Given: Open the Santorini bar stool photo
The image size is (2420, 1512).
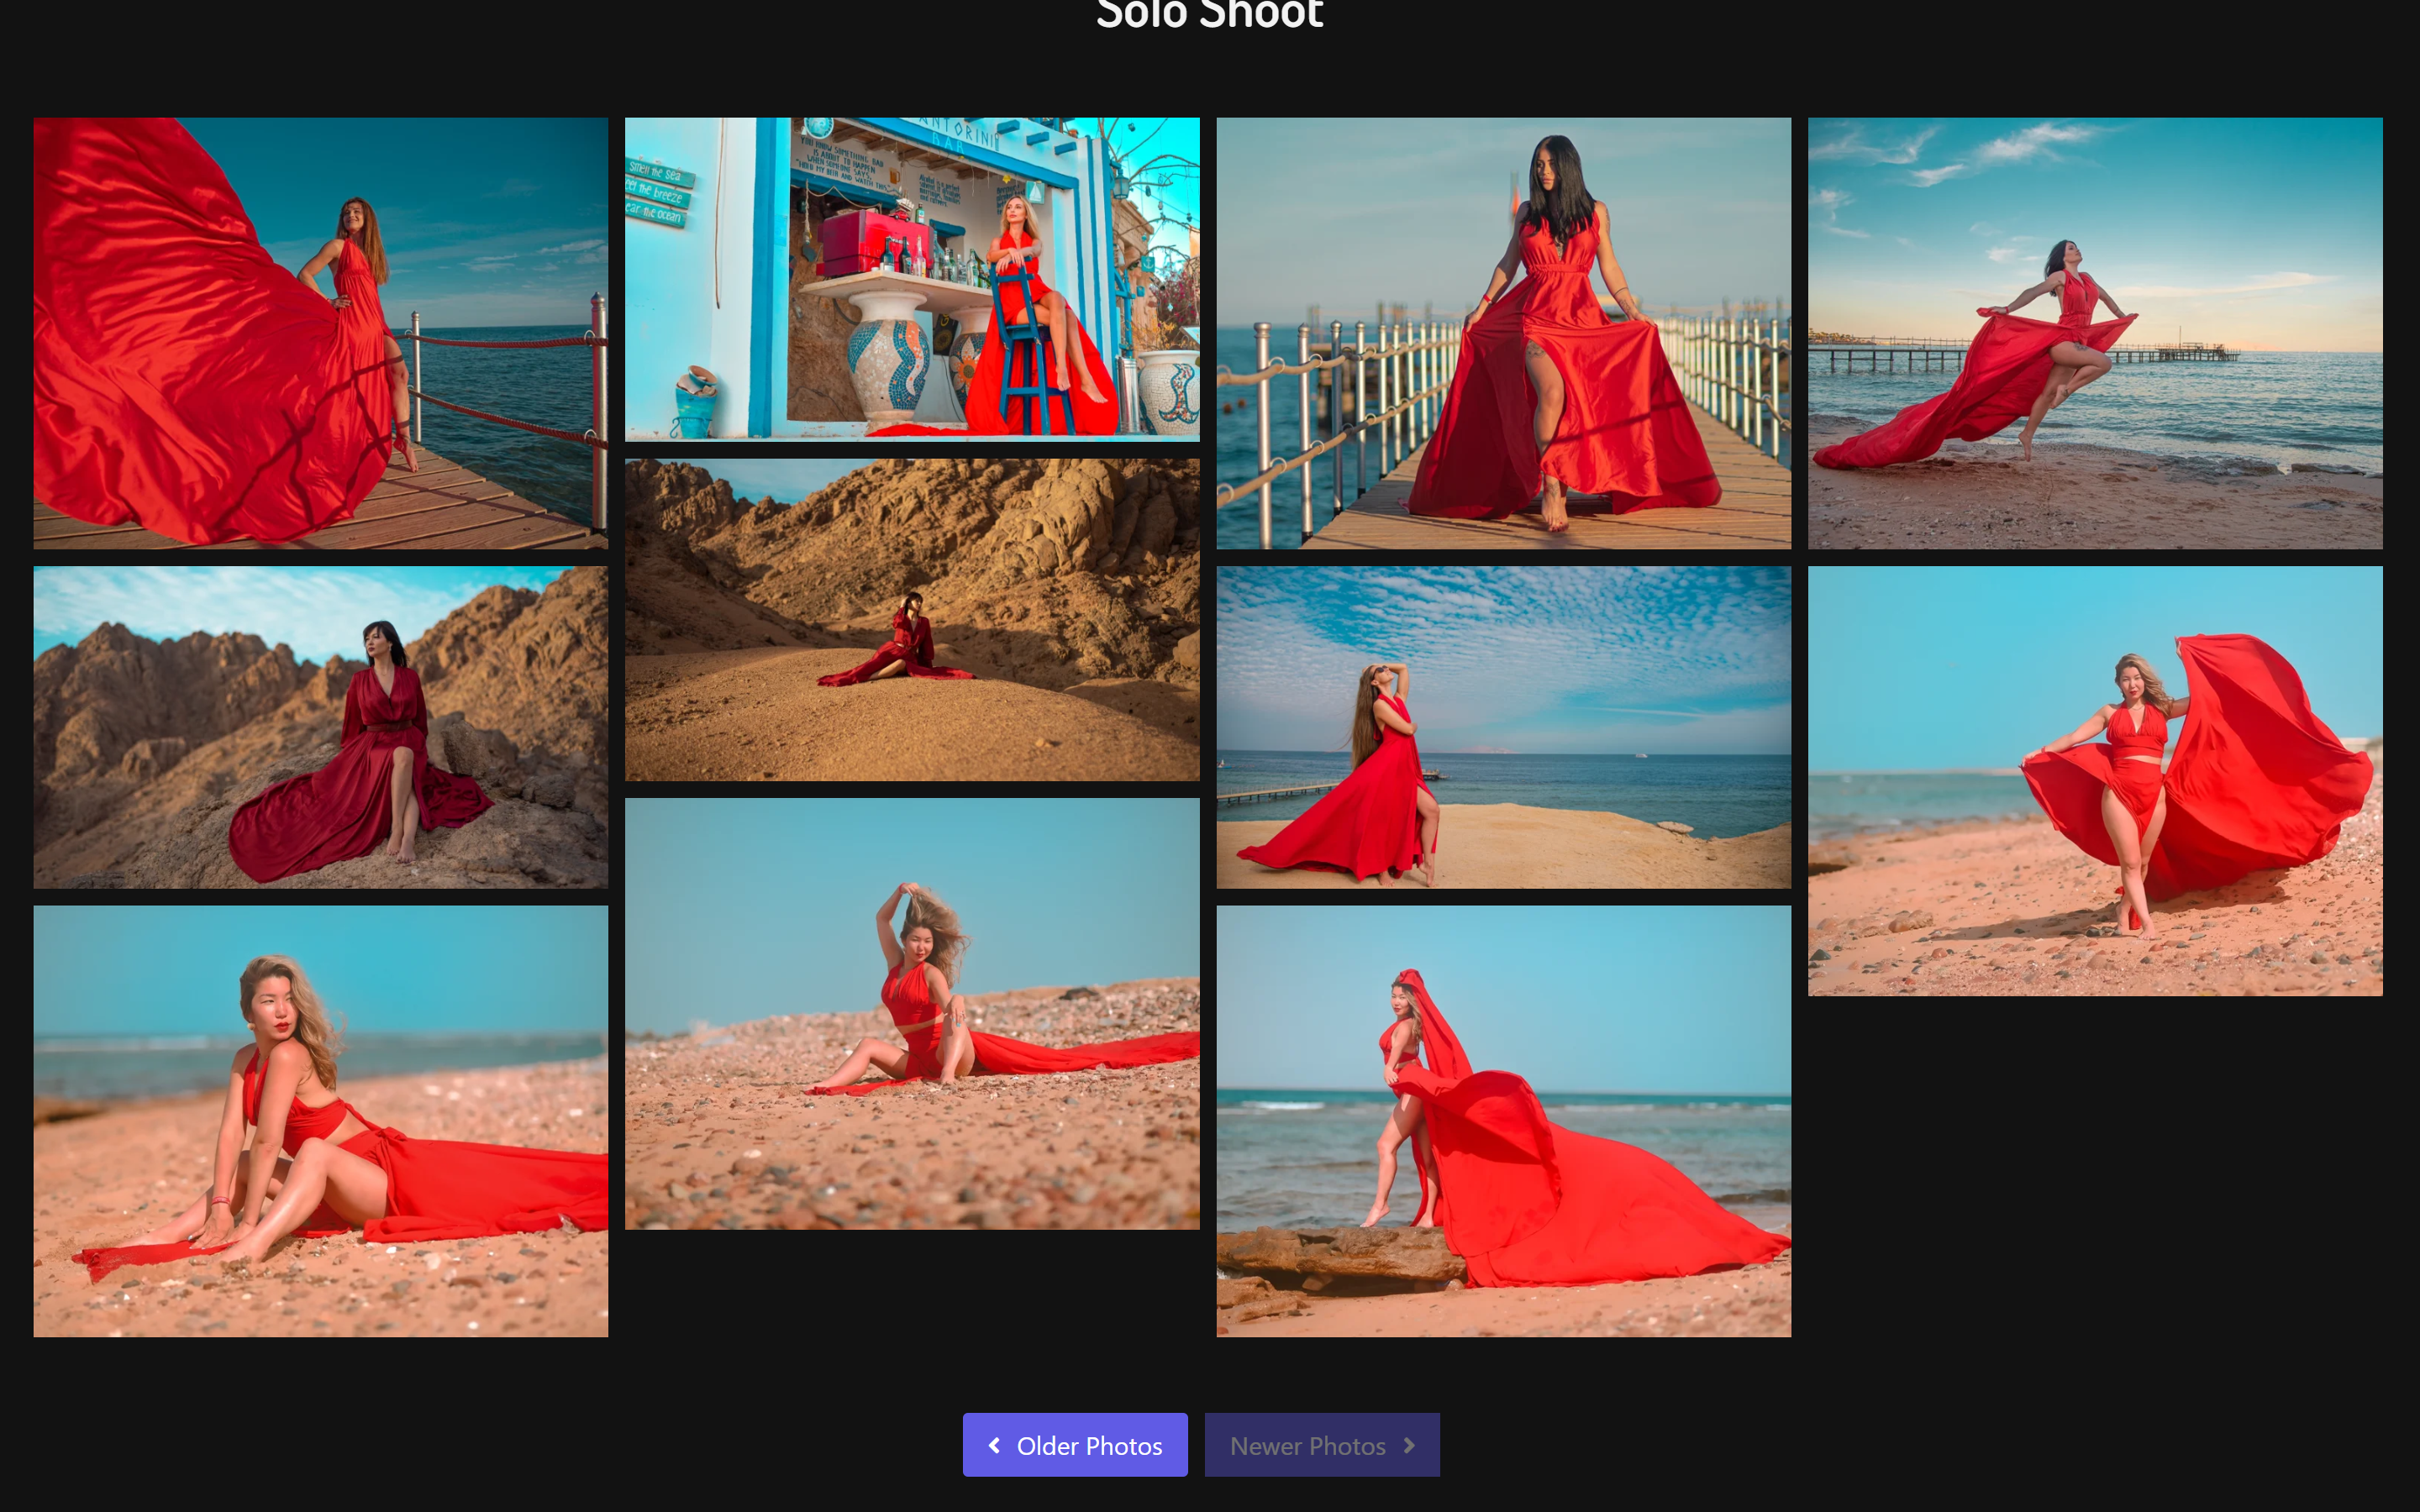Looking at the screenshot, I should (x=912, y=279).
